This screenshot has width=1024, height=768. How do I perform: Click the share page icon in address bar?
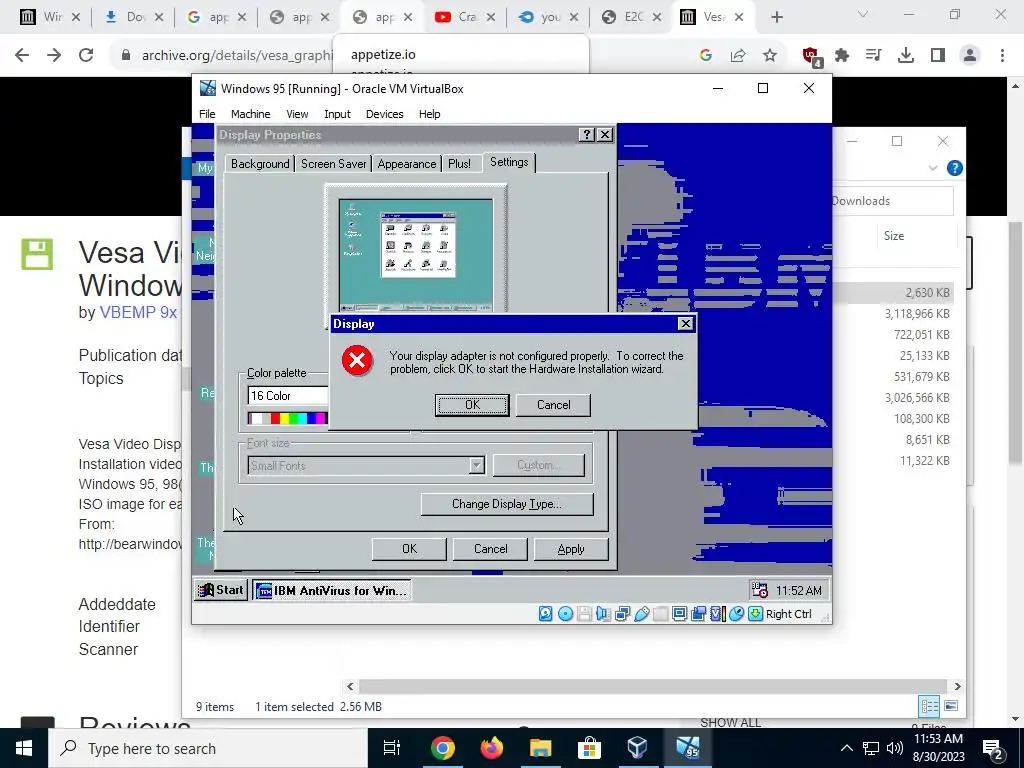(x=738, y=56)
